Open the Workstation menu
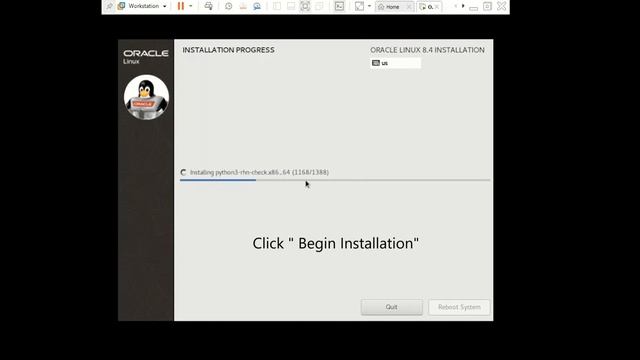Screen dimensions: 640x360 click(x=143, y=6)
